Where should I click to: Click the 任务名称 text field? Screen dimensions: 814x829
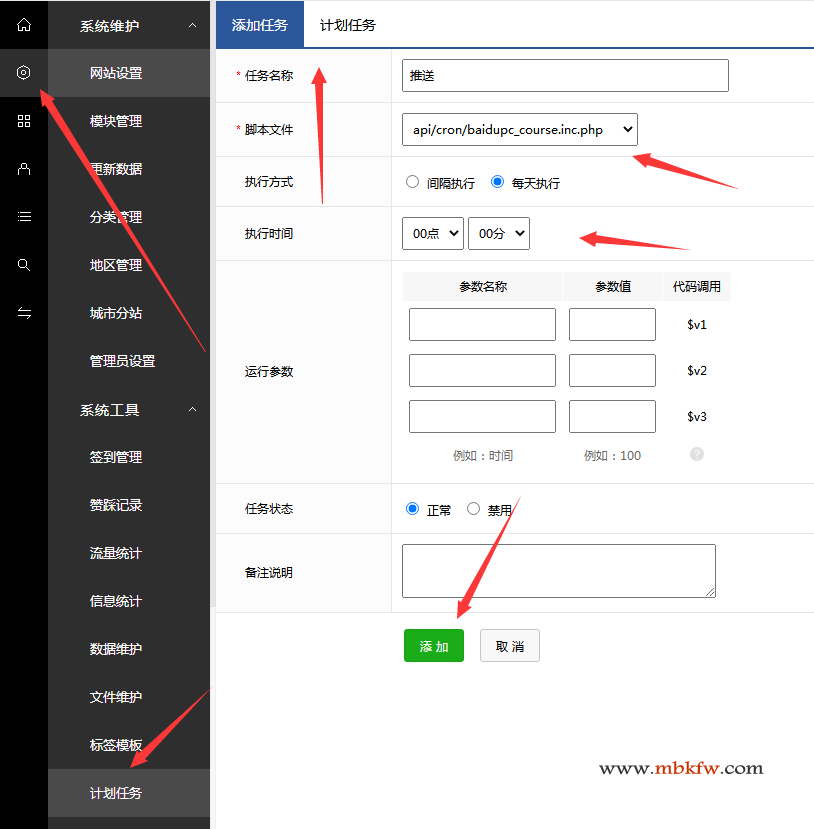click(565, 76)
